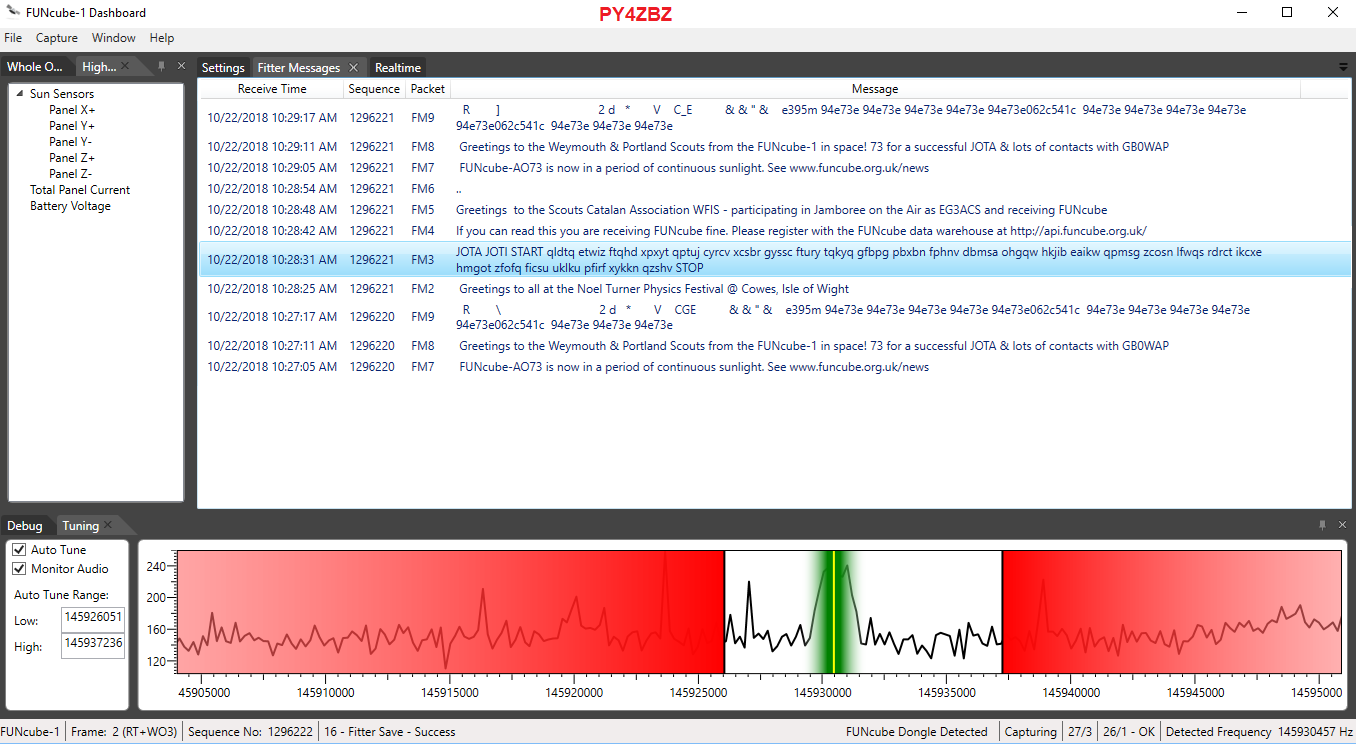Screen dimensions: 1356x744
Task: Select the 10:27:05 AM FM7 row
Action: point(775,367)
